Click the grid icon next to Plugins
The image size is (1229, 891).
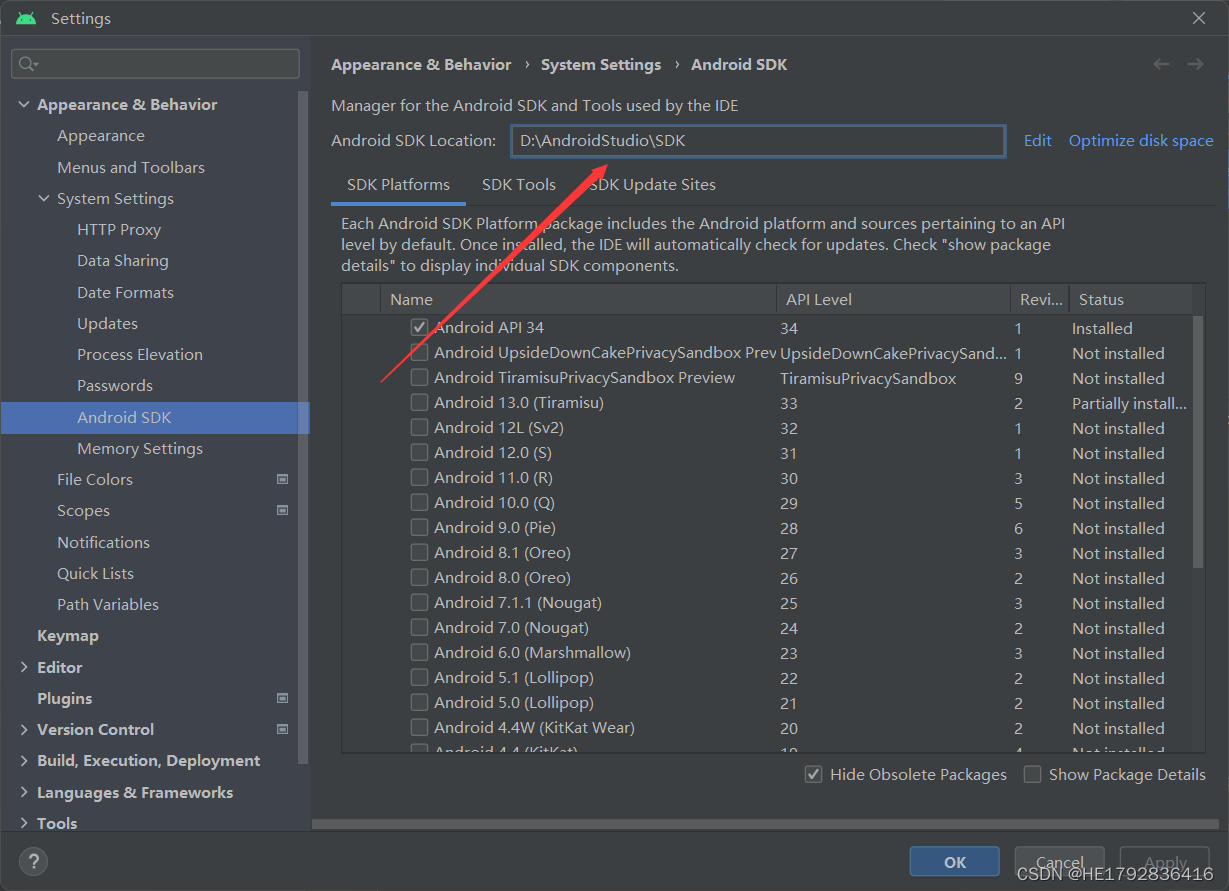pyautogui.click(x=281, y=698)
